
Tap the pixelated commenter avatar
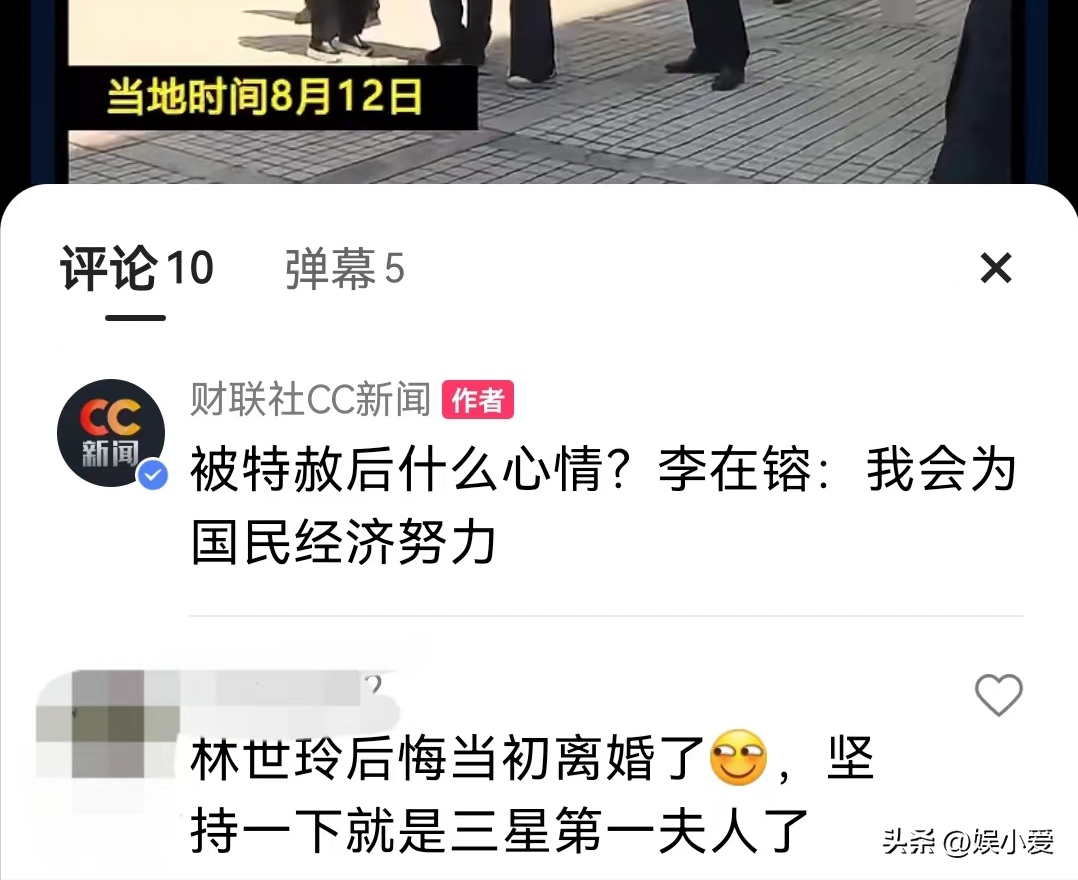point(108,724)
